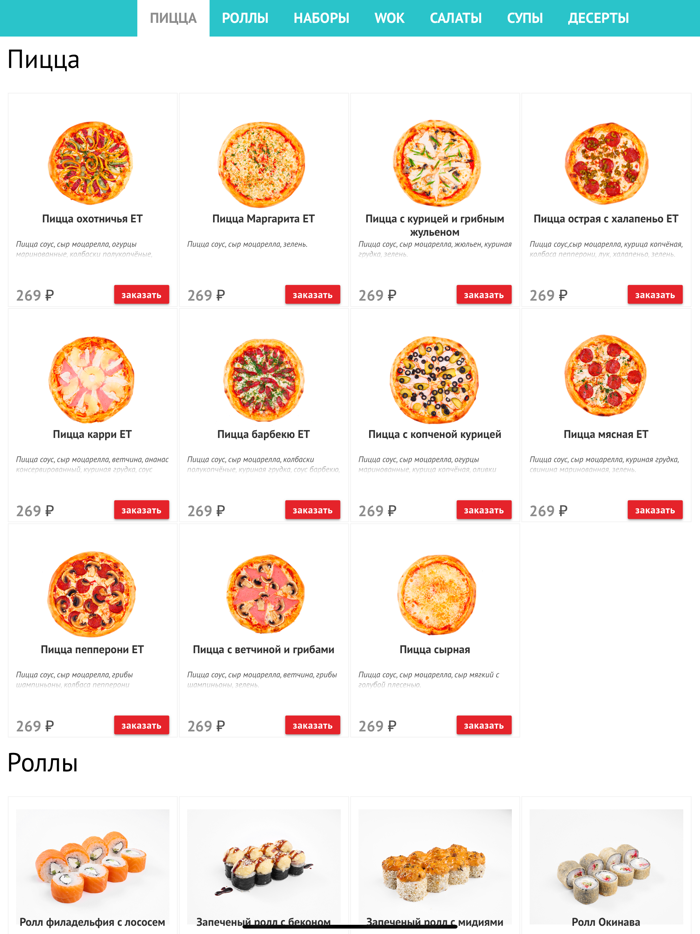The height and width of the screenshot is (934, 700).
Task: Select the active ПИЦЦА tab
Action: pos(173,18)
